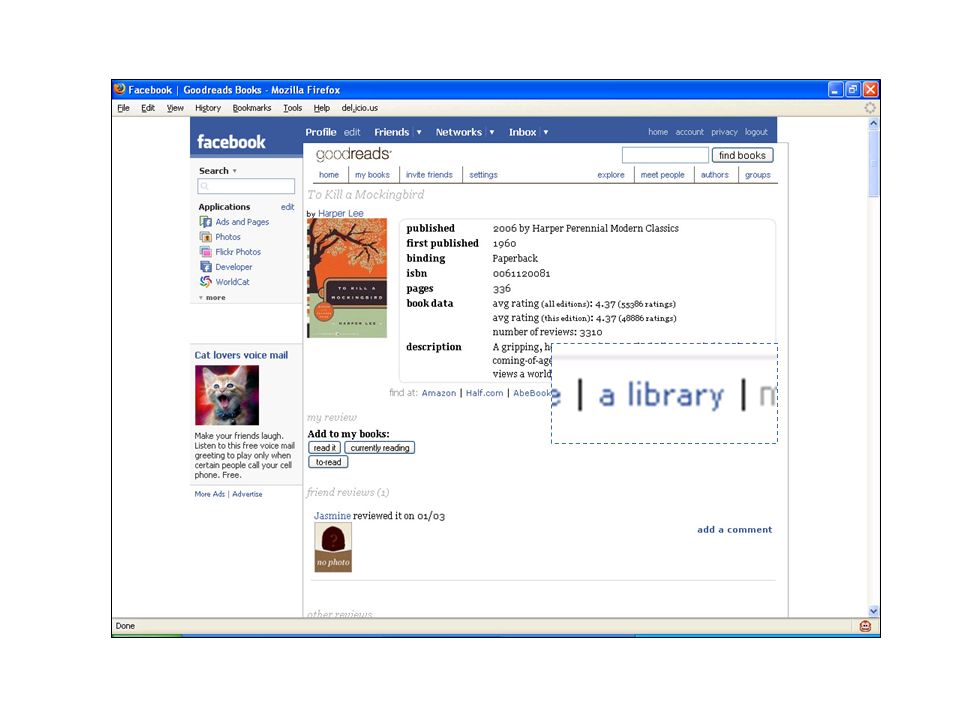
Task: Click the Firefox activity throbber icon
Action: click(x=870, y=108)
